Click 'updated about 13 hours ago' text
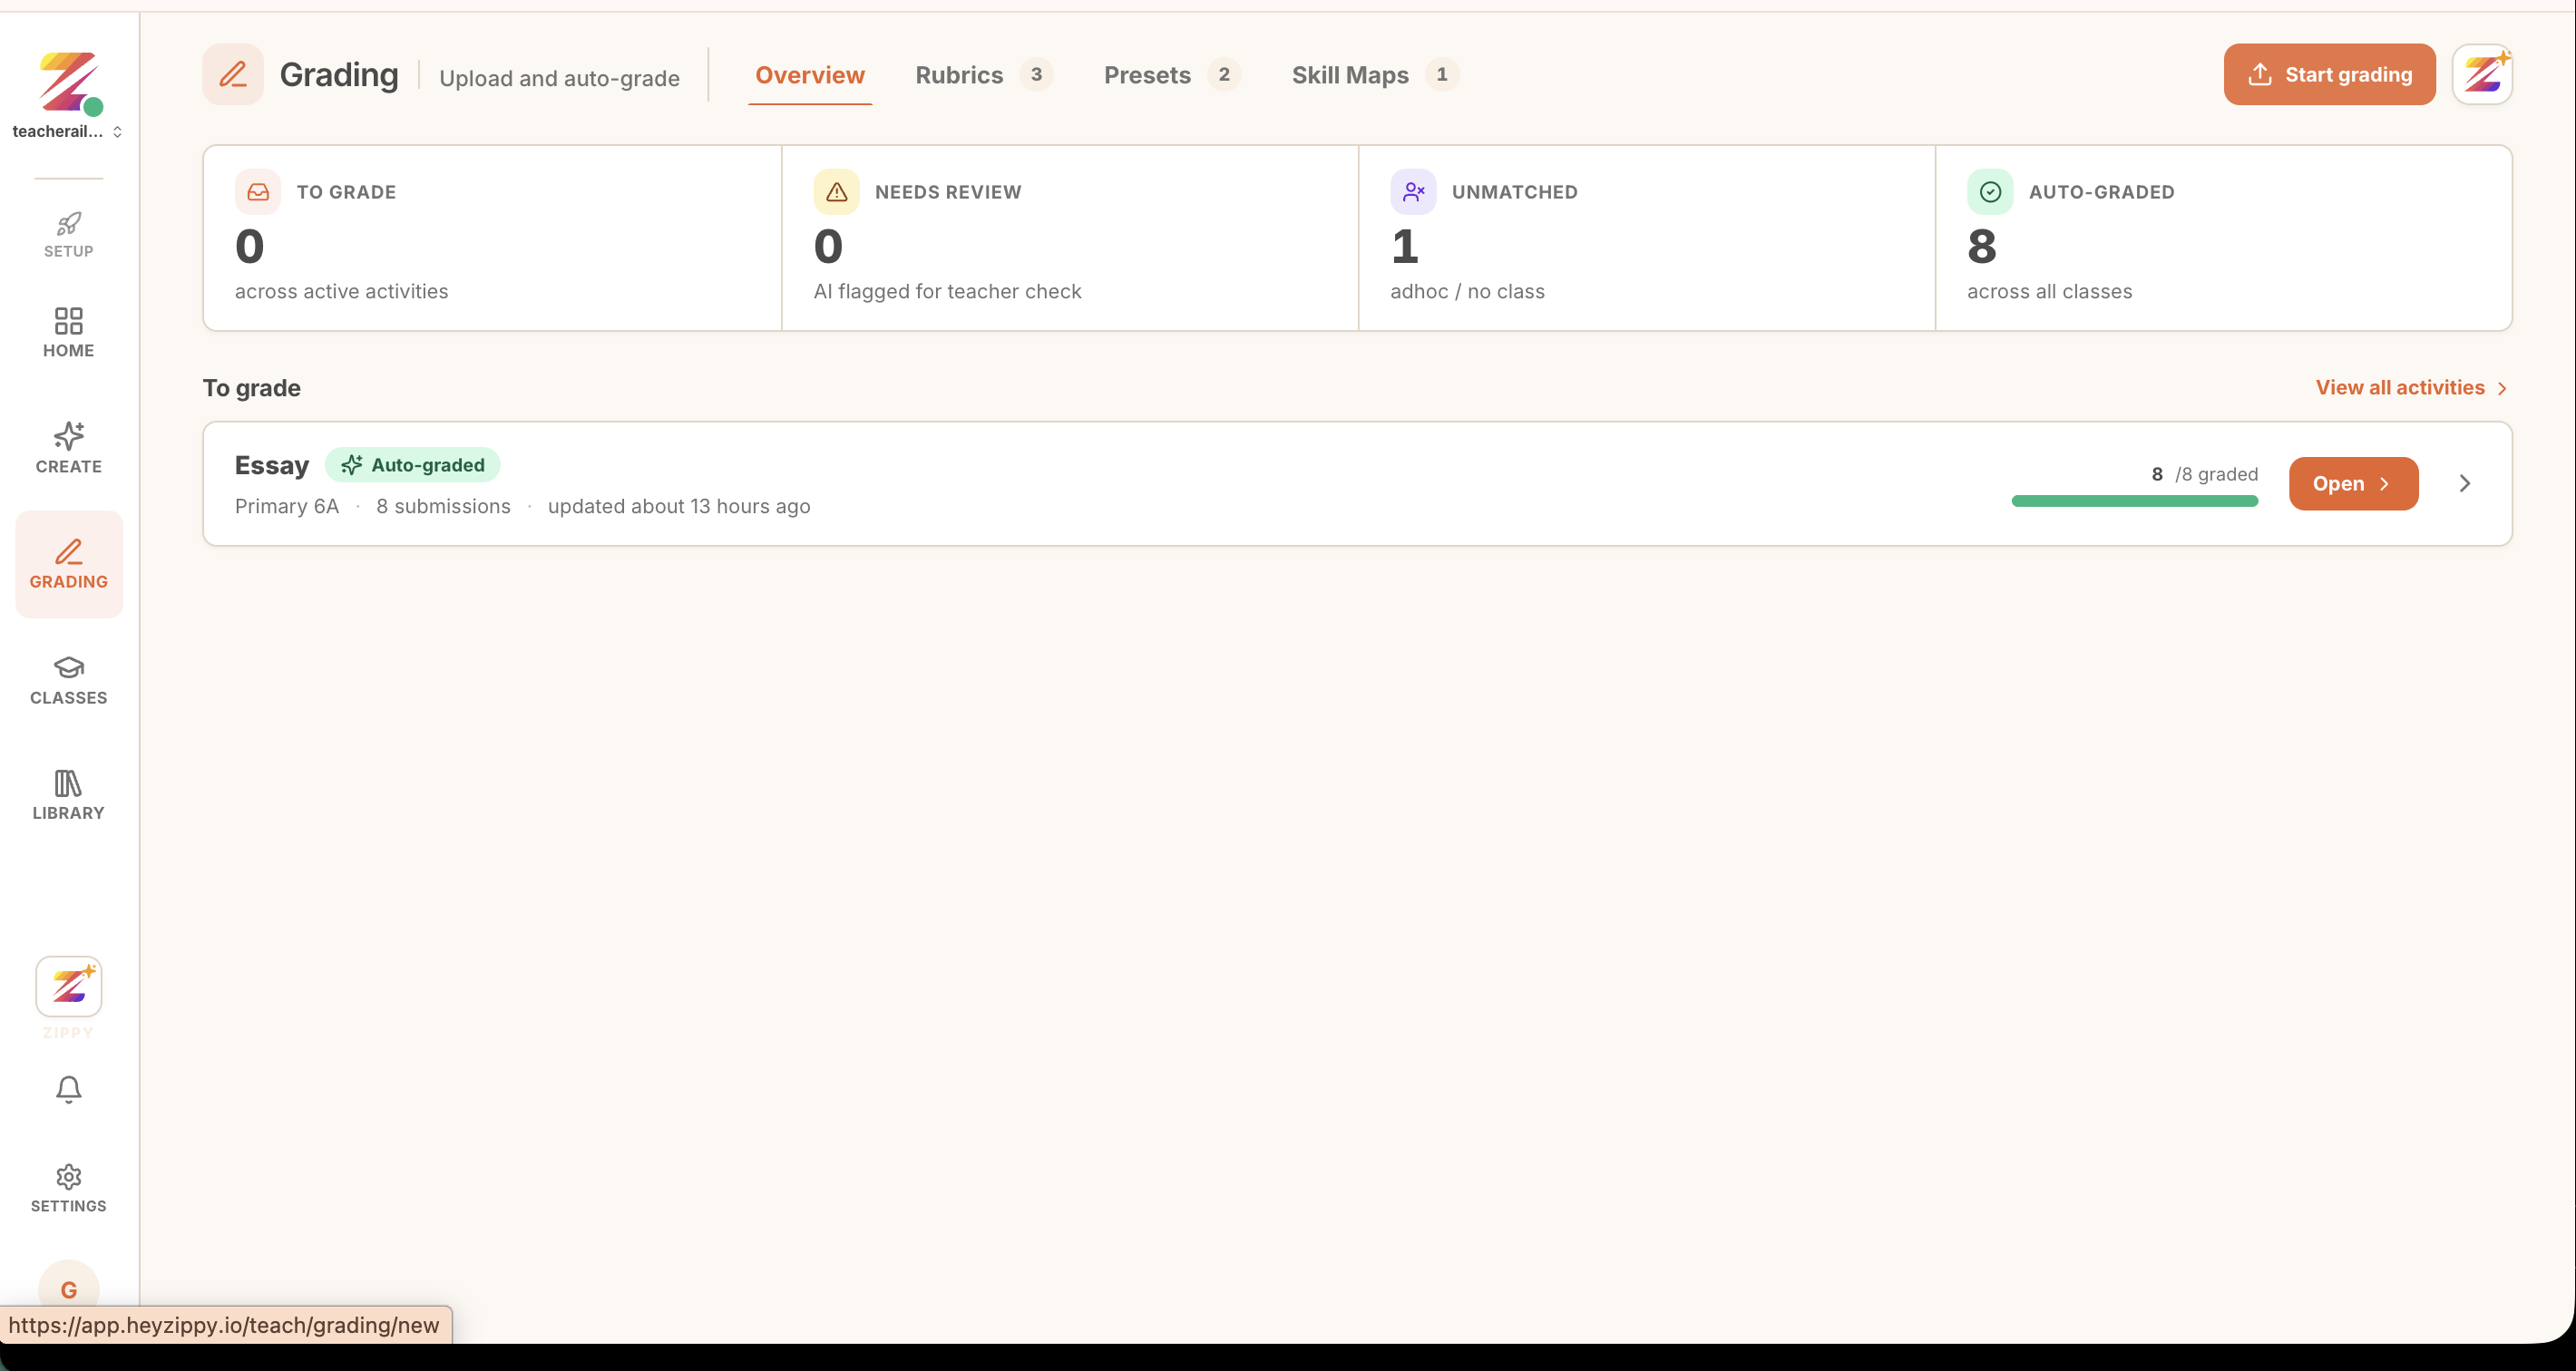Image resolution: width=2576 pixels, height=1371 pixels. pos(679,507)
